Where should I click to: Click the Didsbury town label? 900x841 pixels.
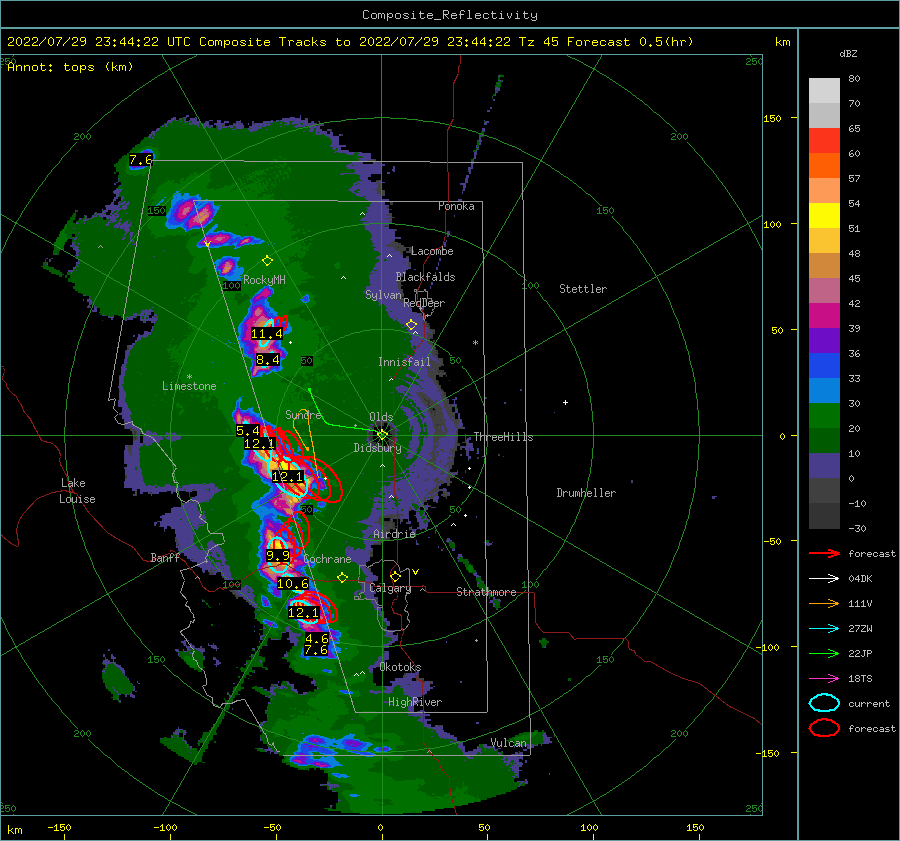point(378,448)
